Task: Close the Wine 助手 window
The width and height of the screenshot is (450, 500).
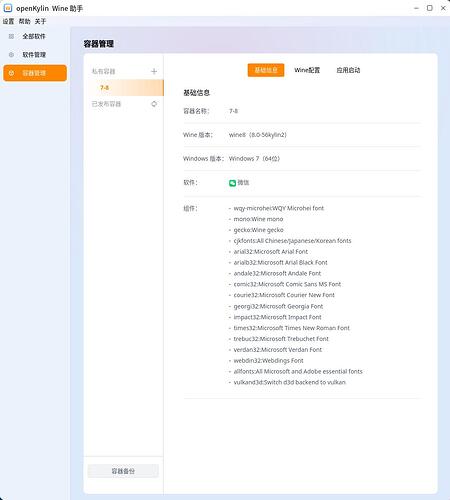Action: [x=443, y=8]
